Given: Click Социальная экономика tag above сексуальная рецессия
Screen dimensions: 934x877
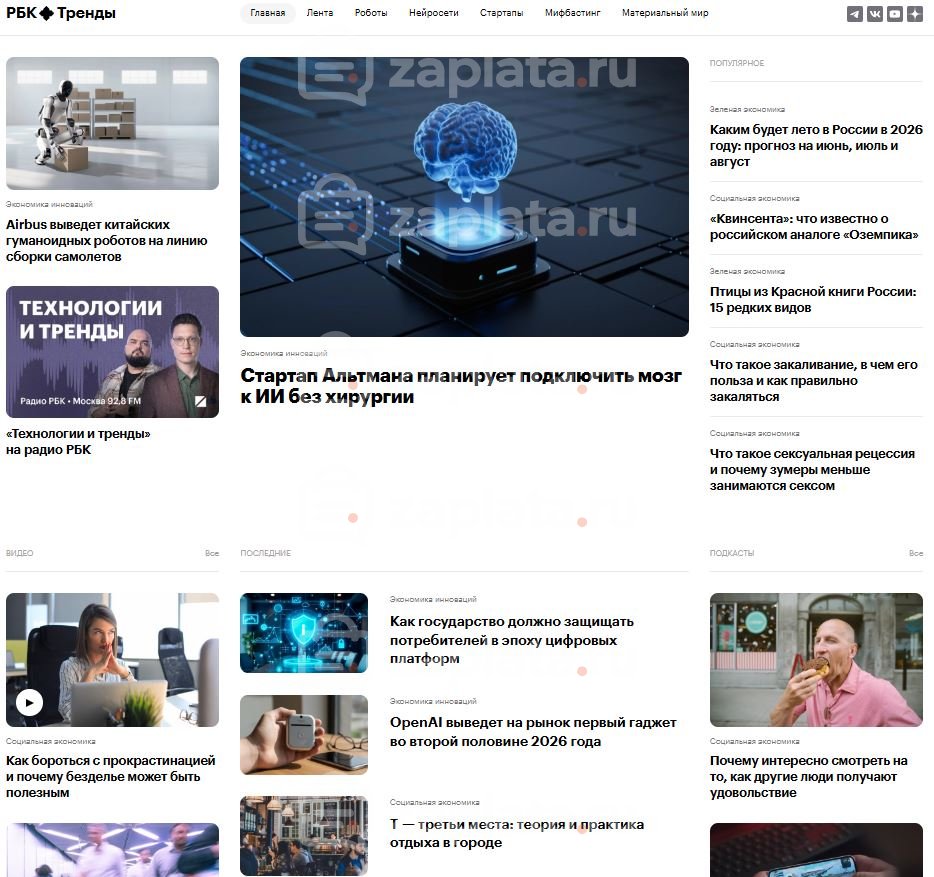Looking at the screenshot, I should (x=754, y=434).
